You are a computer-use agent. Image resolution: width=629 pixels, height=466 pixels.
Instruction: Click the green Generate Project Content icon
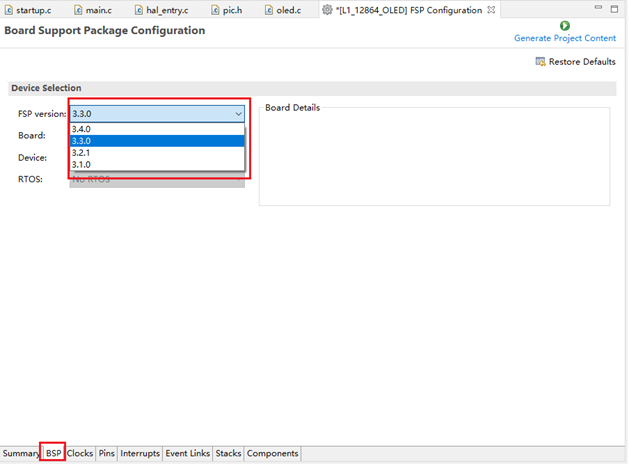(x=565, y=26)
